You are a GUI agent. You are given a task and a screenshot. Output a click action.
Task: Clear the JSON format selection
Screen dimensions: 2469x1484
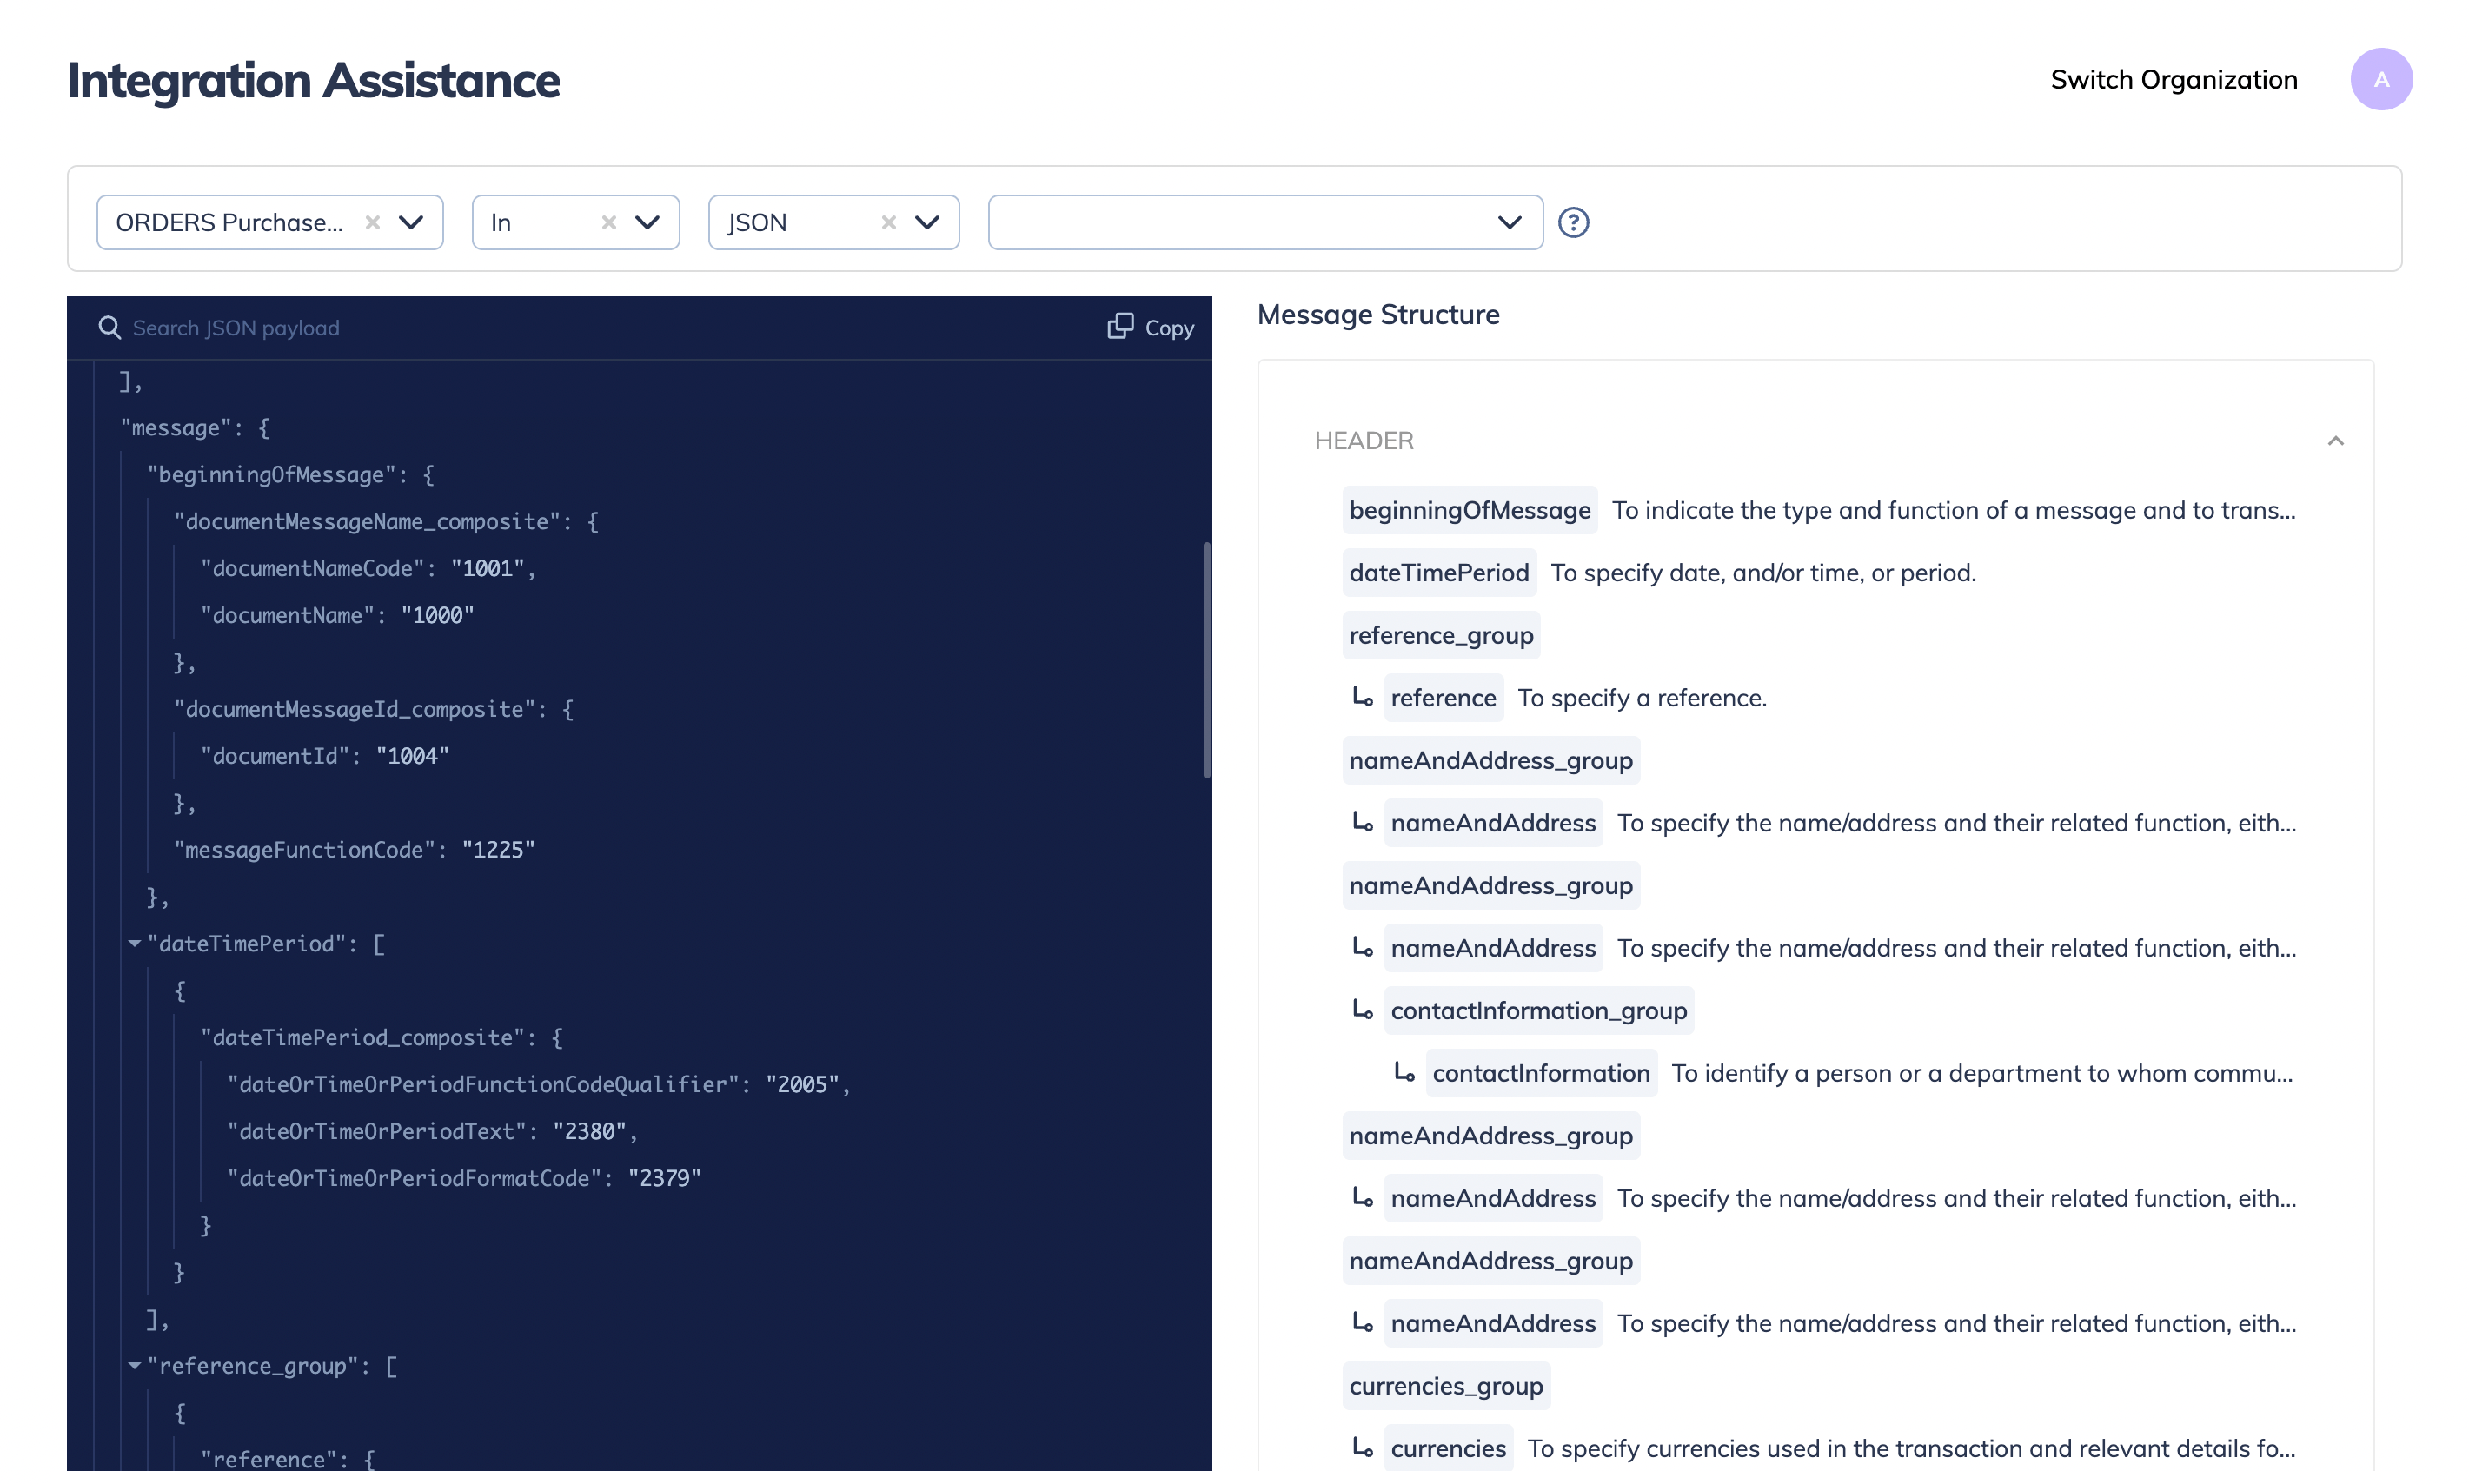(x=888, y=222)
